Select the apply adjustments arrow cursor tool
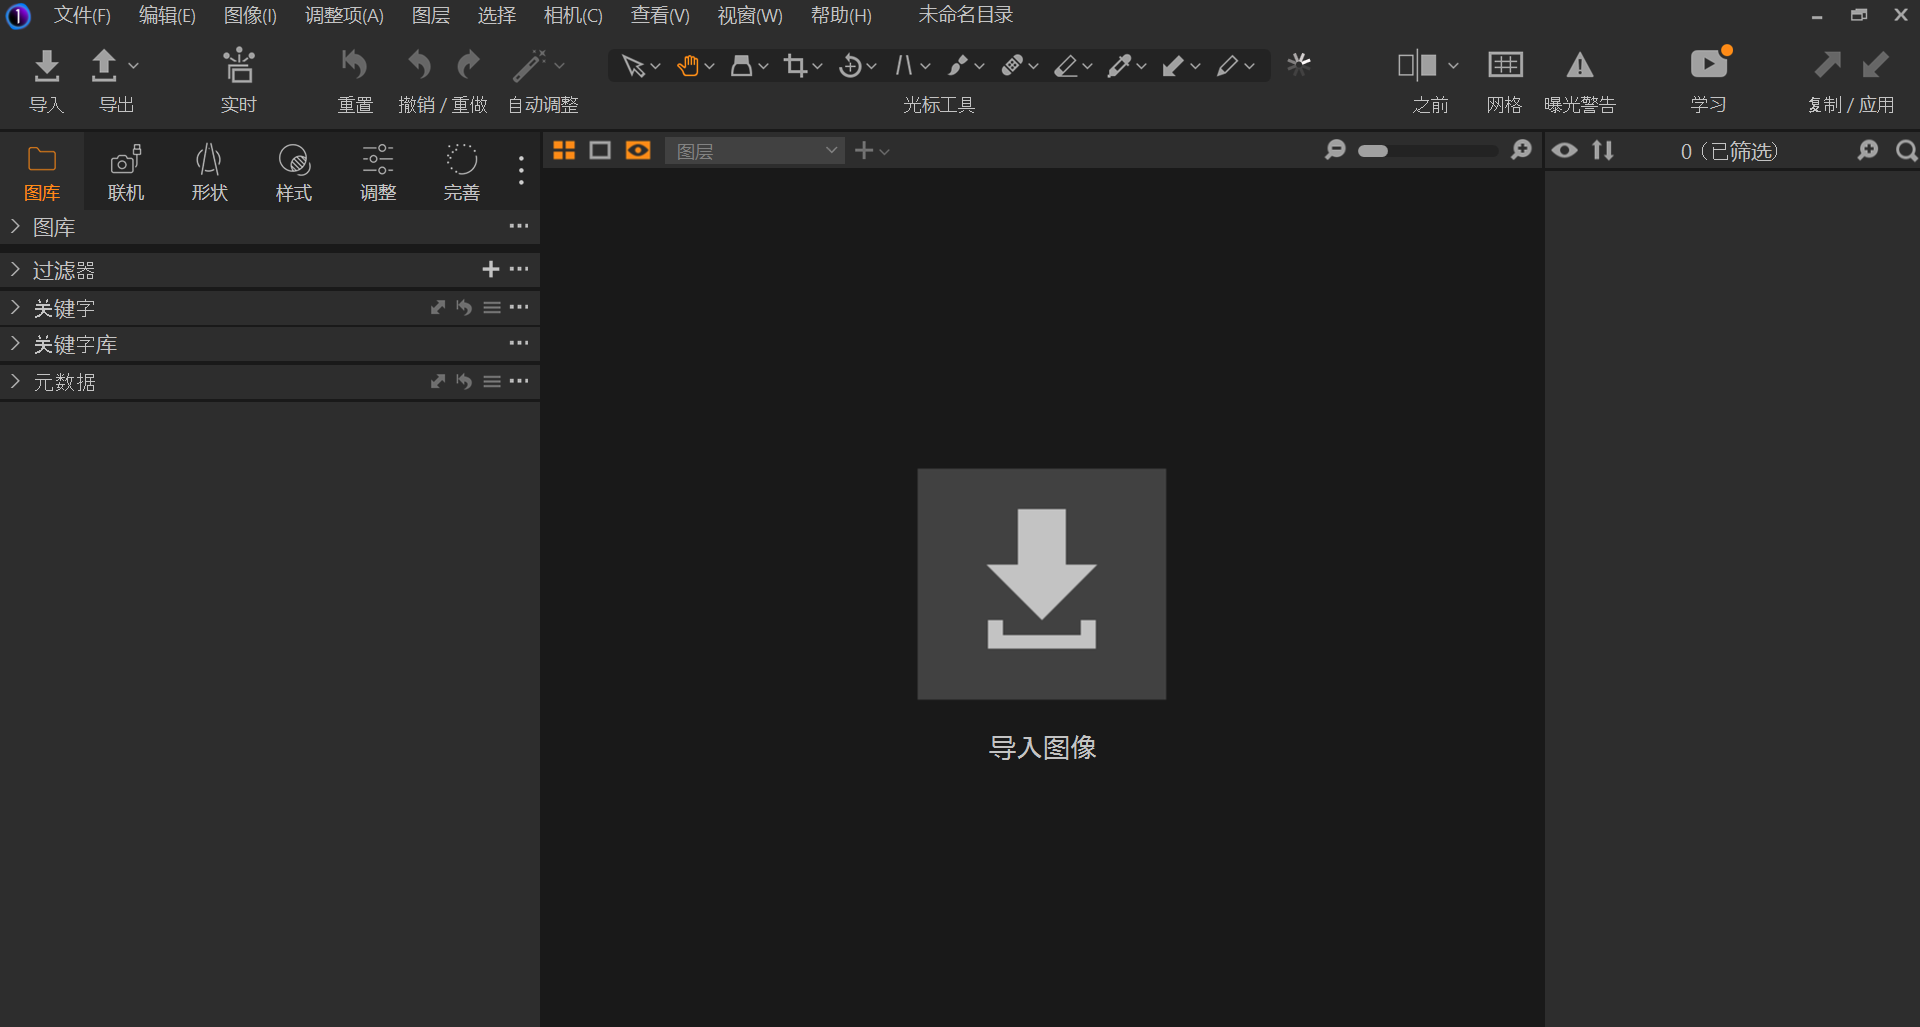The width and height of the screenshot is (1920, 1027). coord(1173,66)
